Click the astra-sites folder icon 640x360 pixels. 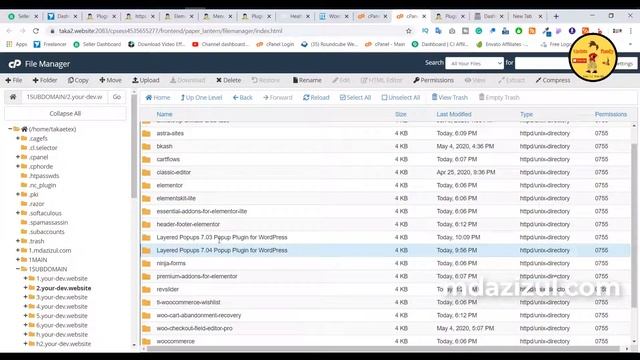146,133
